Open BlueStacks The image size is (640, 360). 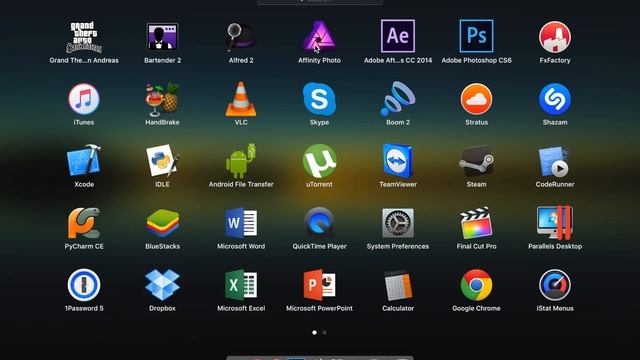click(x=162, y=223)
